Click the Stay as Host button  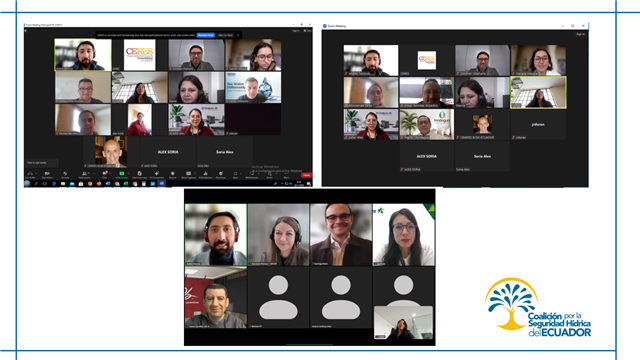click(225, 36)
